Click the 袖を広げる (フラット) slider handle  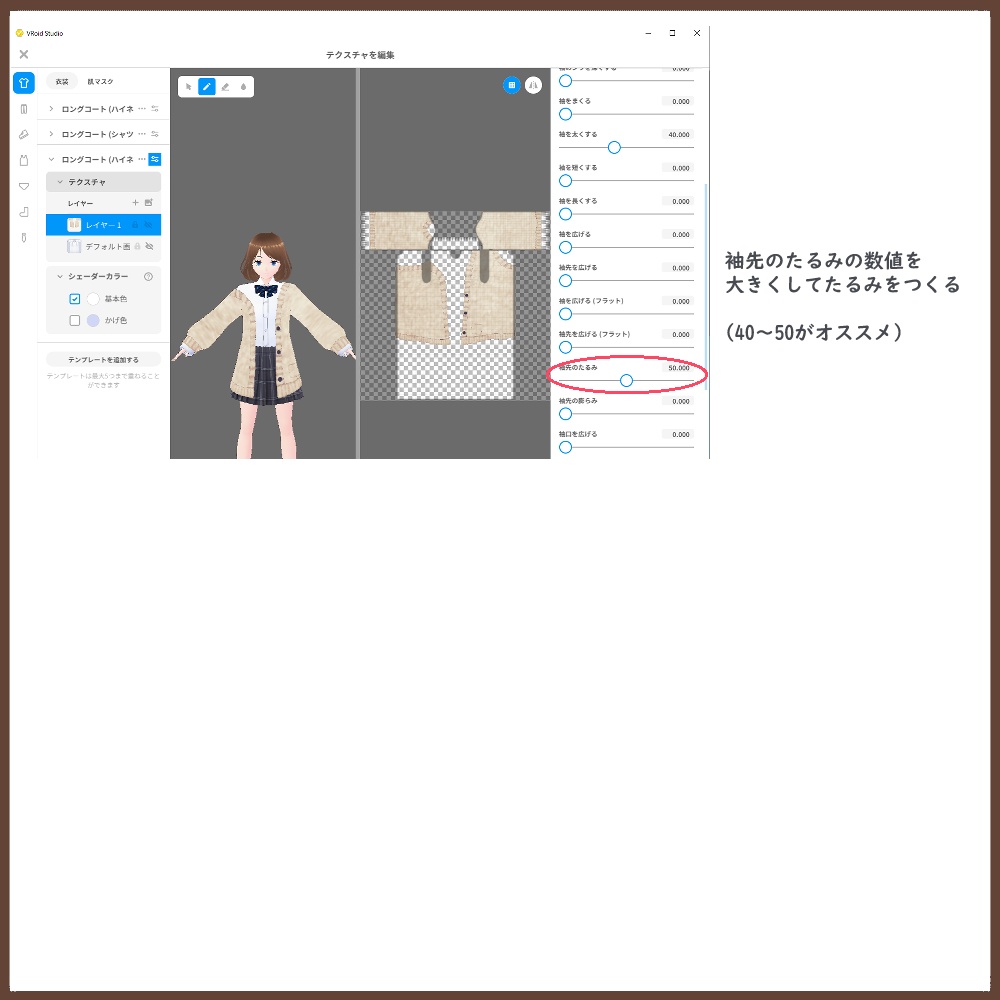click(565, 314)
